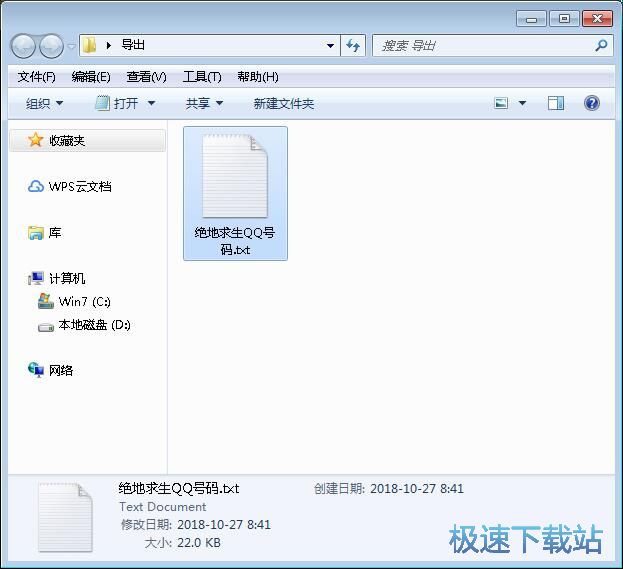This screenshot has width=623, height=569.
Task: Click the 大小: 22.0 KB entry
Action: [x=182, y=543]
